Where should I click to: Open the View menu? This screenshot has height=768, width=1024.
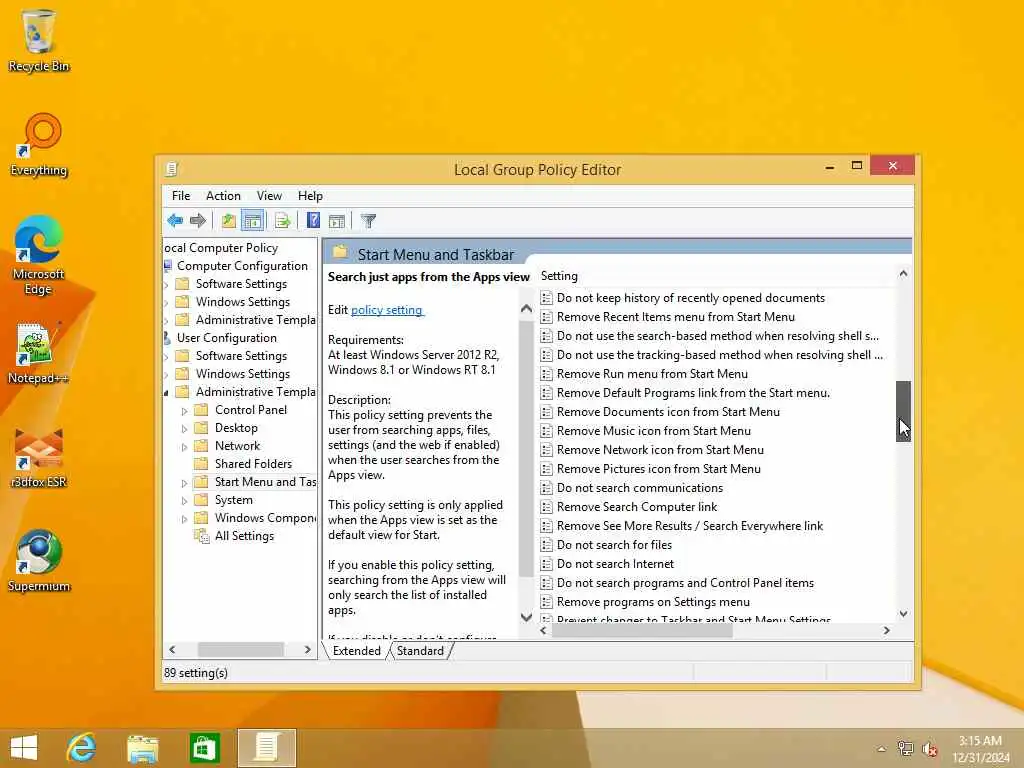click(269, 196)
